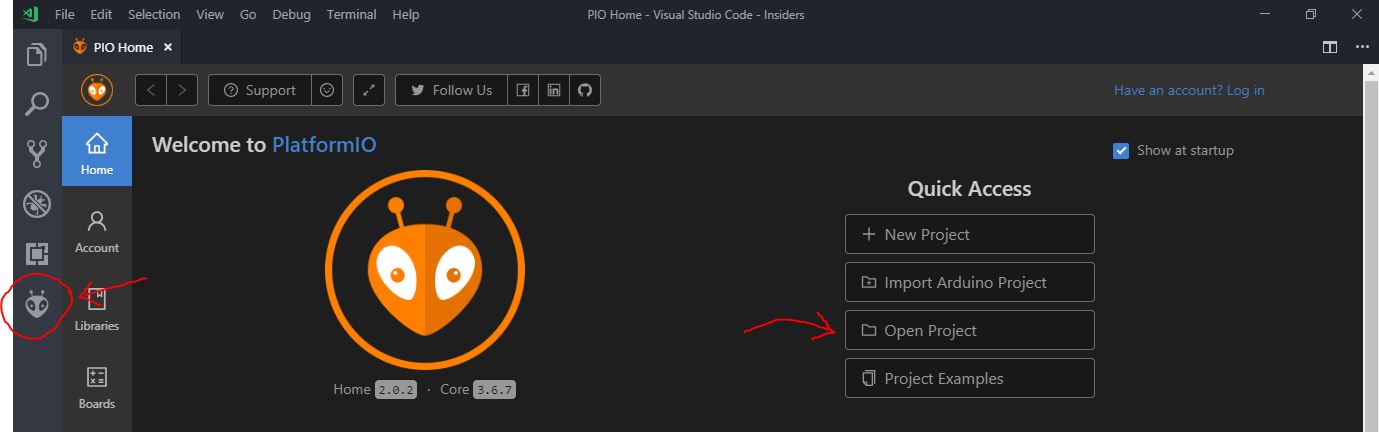
Task: Open PlatformIO alien icon in activity bar
Action: tap(37, 303)
